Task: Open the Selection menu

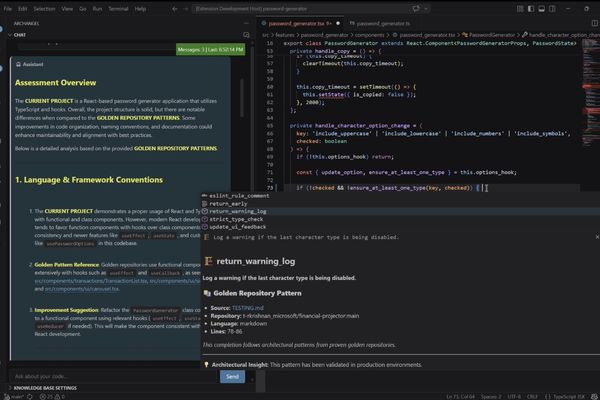Action: 44,8
